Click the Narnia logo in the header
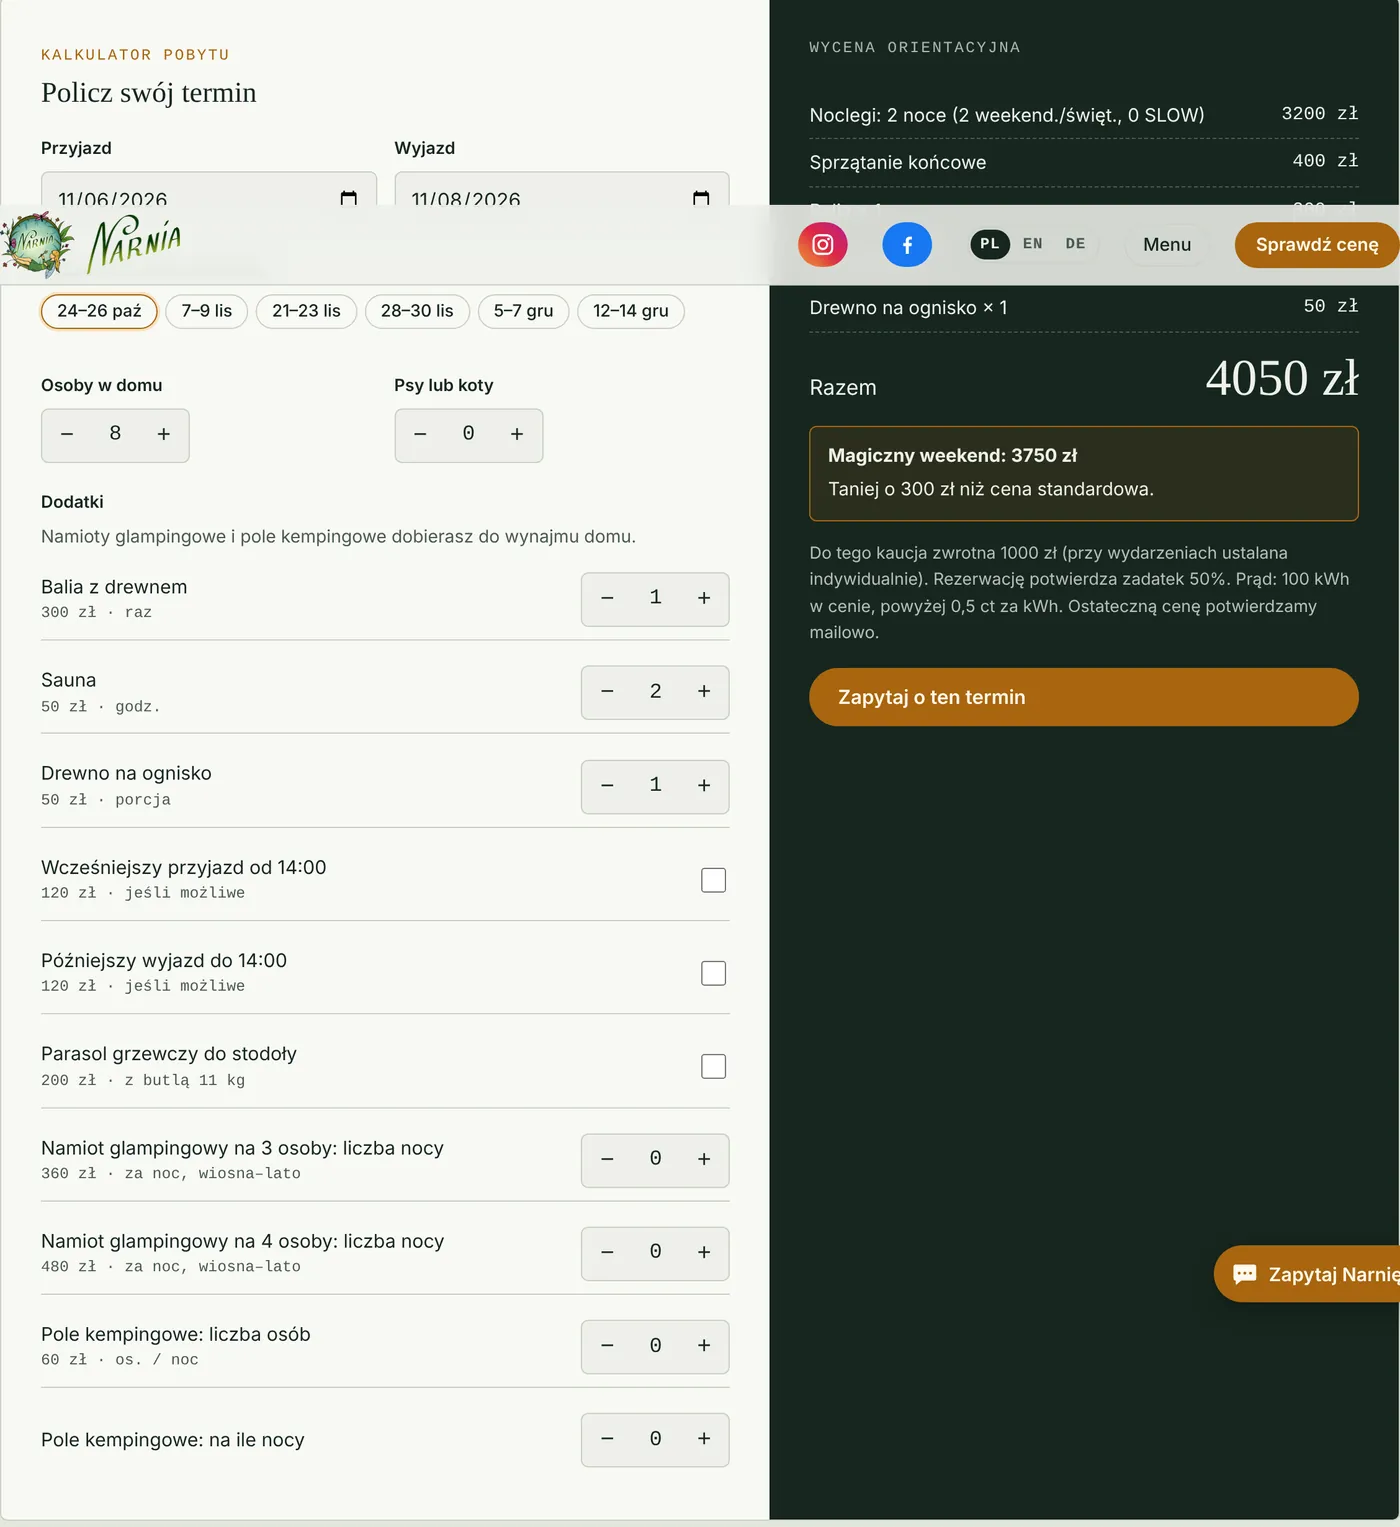Image resolution: width=1400 pixels, height=1527 pixels. point(92,244)
